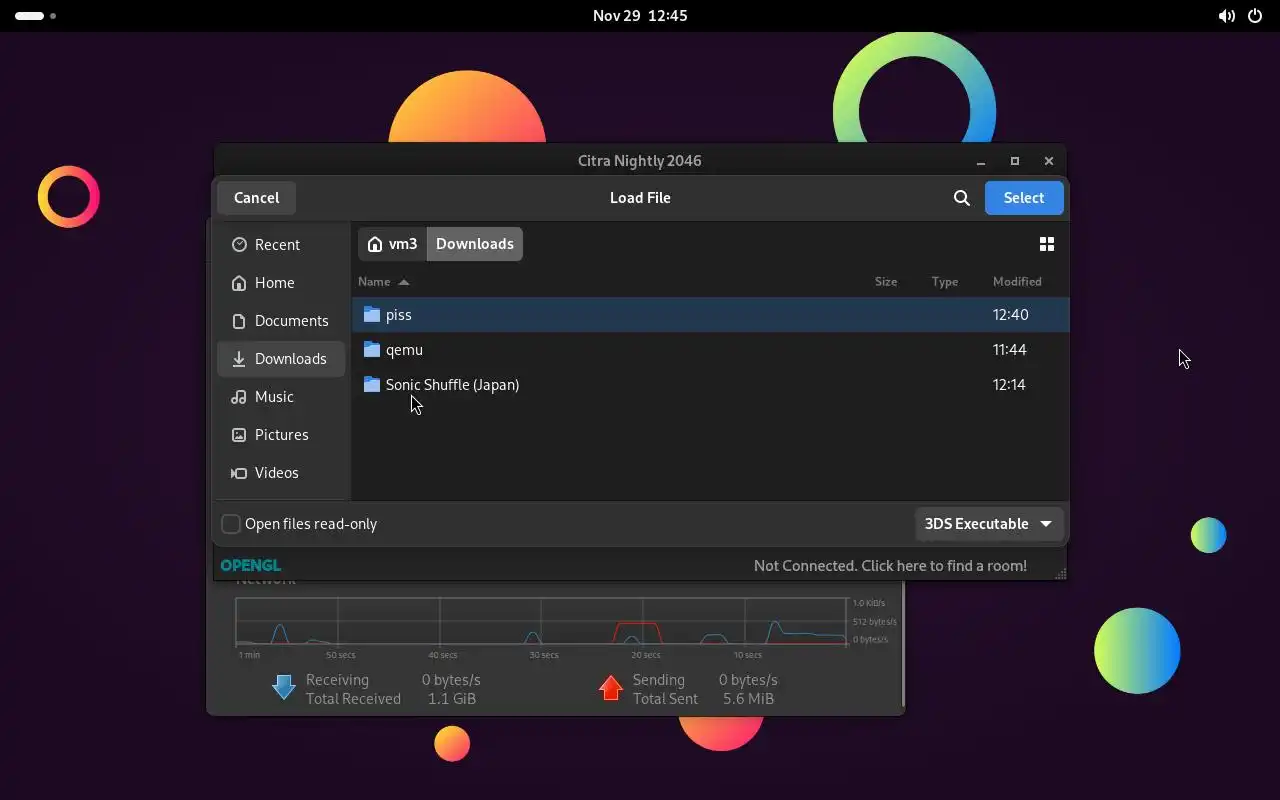
Task: Click the Total Received 1.1 GiB value
Action: (x=452, y=699)
